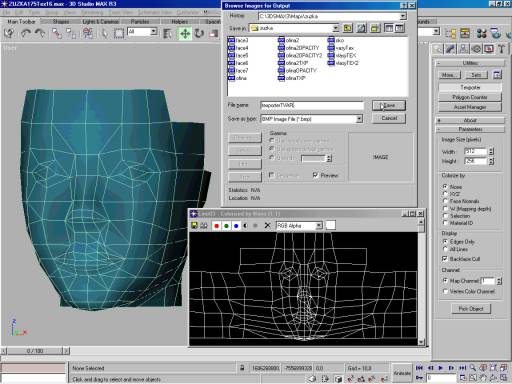Open Select by Name list icon
The width and height of the screenshot is (512, 384).
168,33
